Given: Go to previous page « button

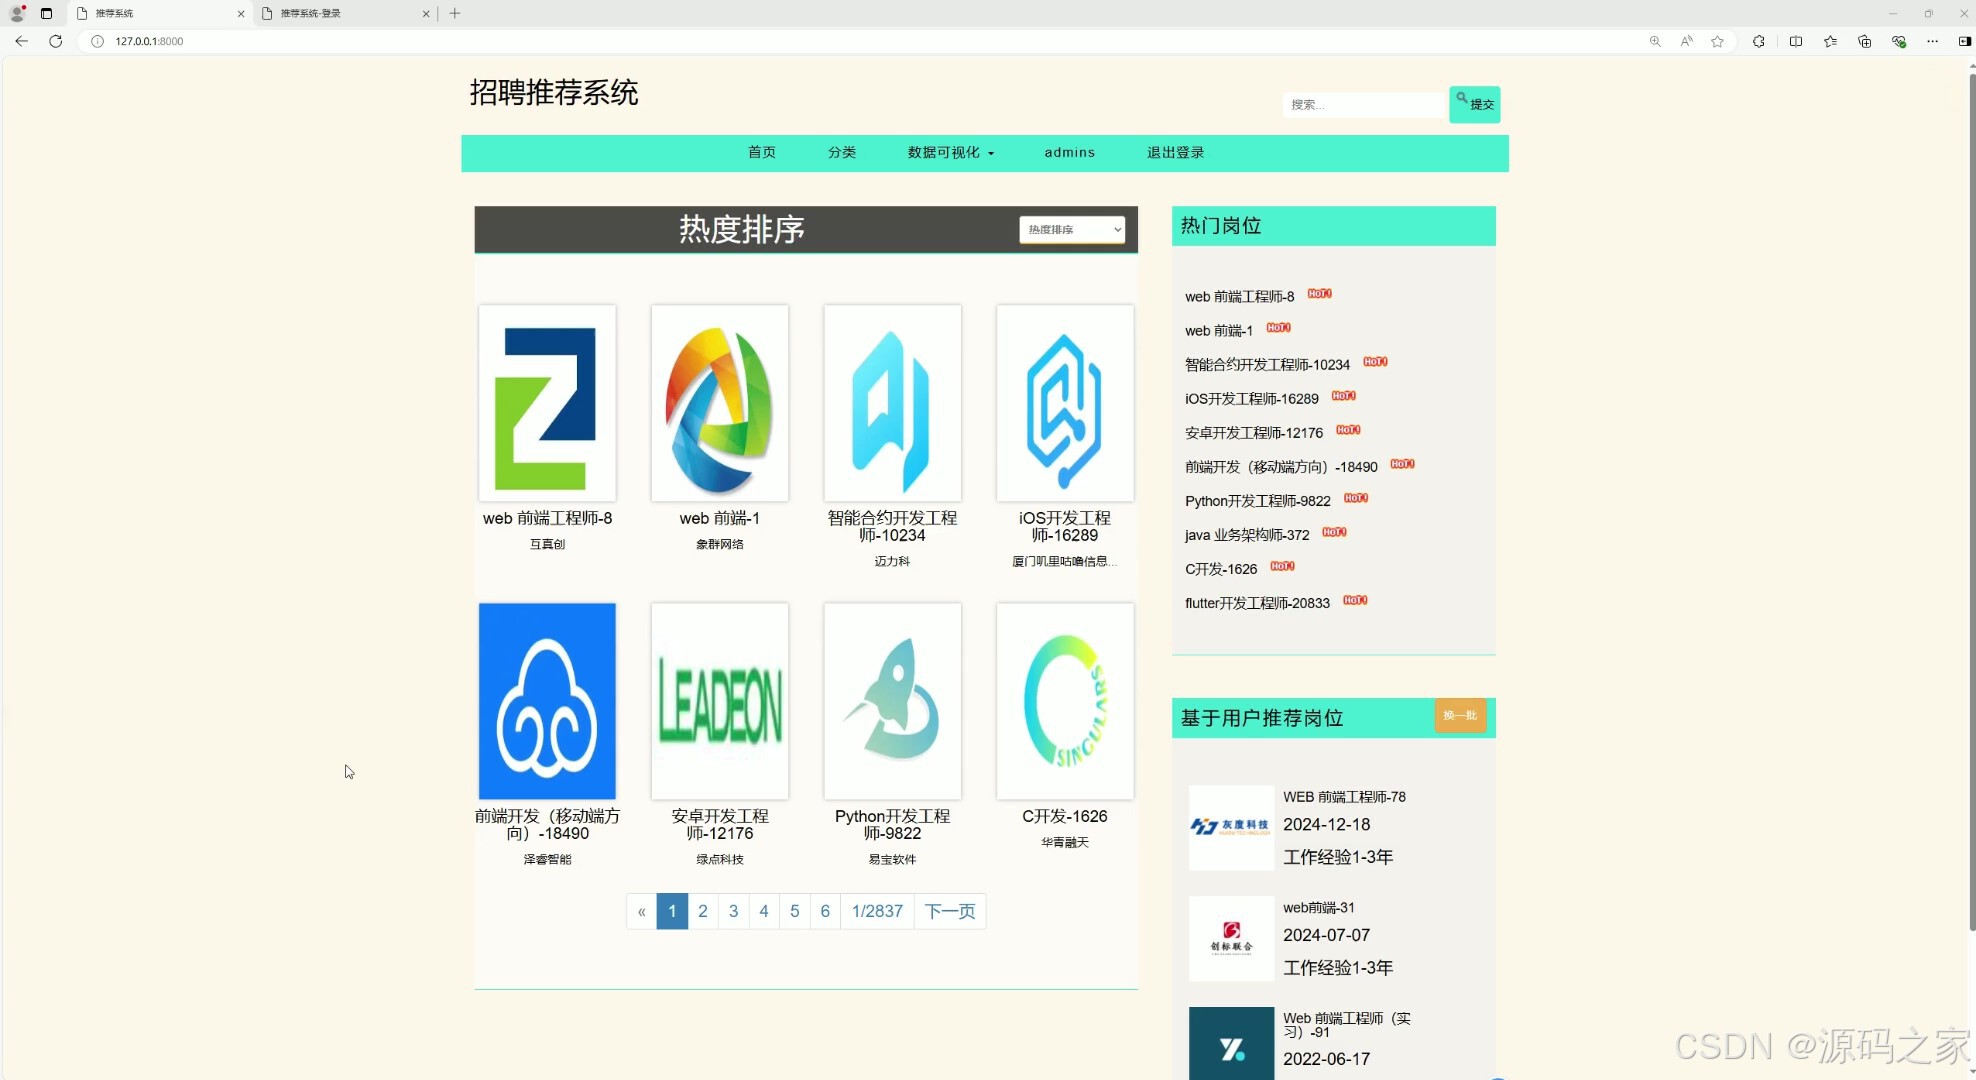Looking at the screenshot, I should point(641,911).
